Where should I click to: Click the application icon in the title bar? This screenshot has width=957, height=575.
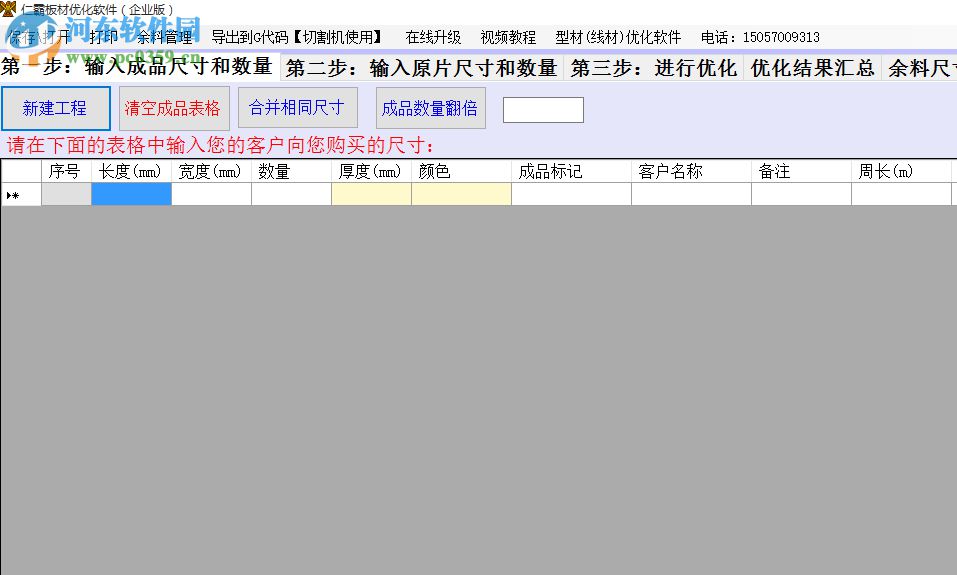click(8, 9)
